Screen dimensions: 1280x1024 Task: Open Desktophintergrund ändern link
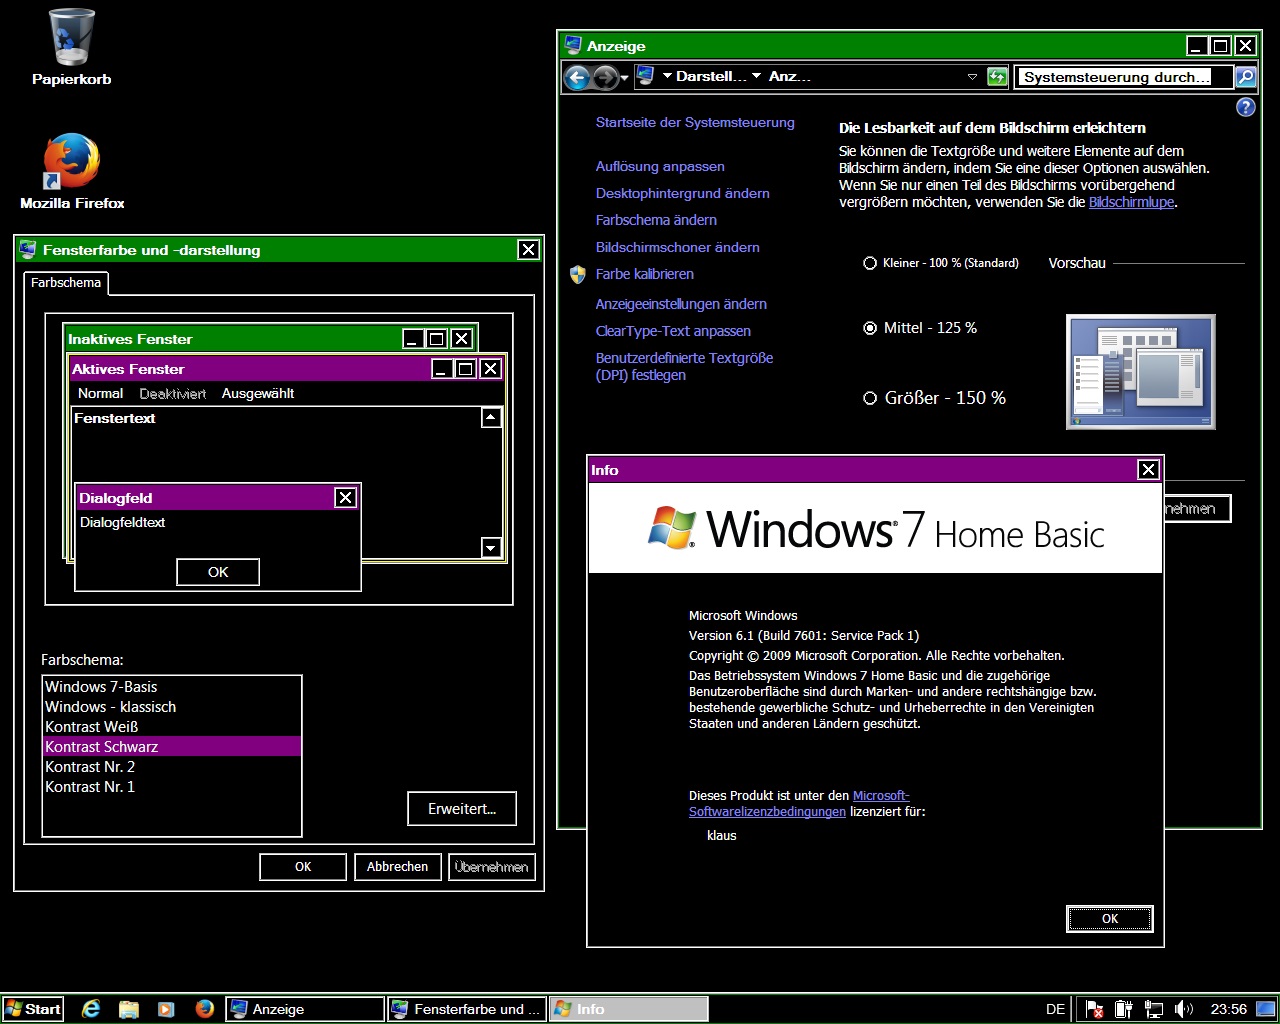coord(683,194)
